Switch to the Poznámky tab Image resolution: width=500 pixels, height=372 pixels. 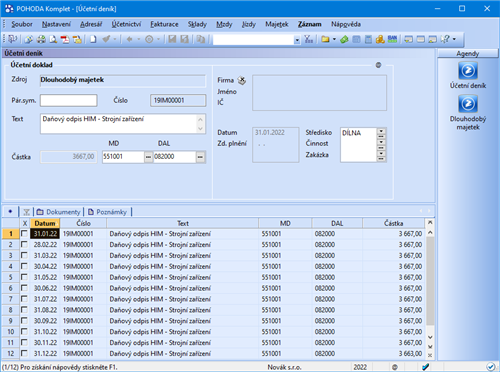[x=108, y=212]
